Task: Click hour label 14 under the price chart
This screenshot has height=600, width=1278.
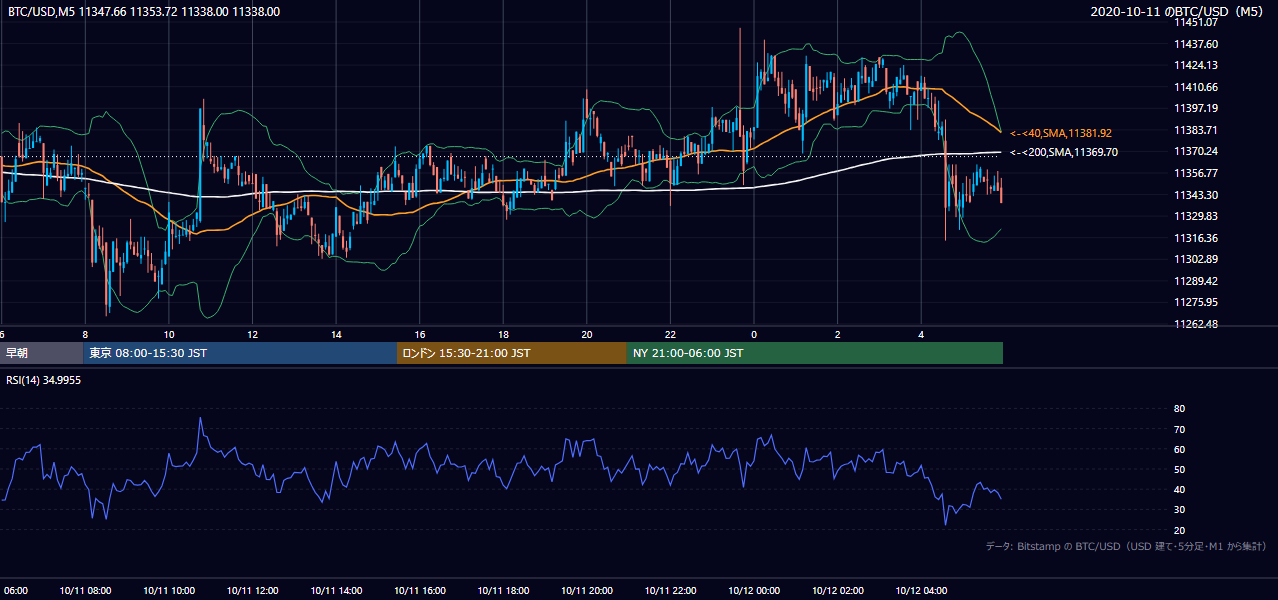Action: tap(337, 334)
